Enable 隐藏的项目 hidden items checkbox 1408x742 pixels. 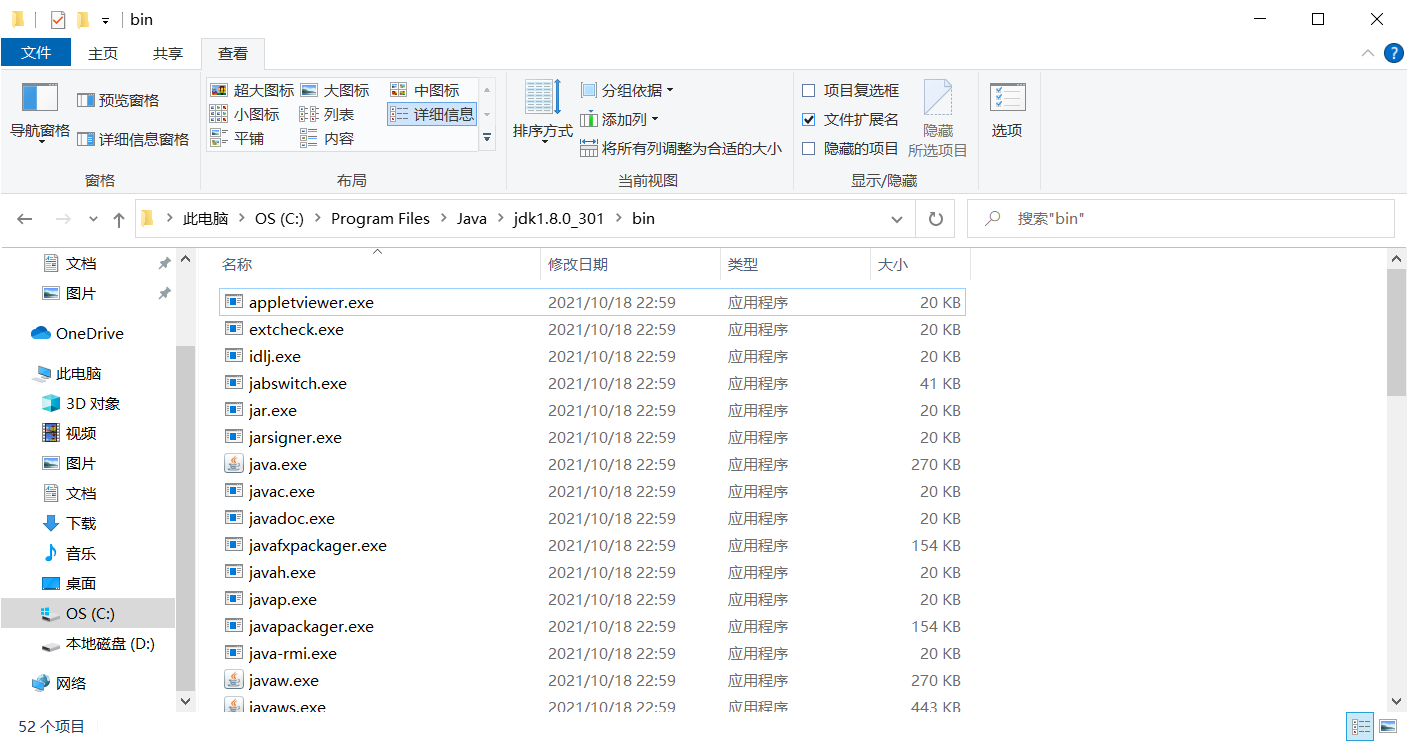coord(808,148)
